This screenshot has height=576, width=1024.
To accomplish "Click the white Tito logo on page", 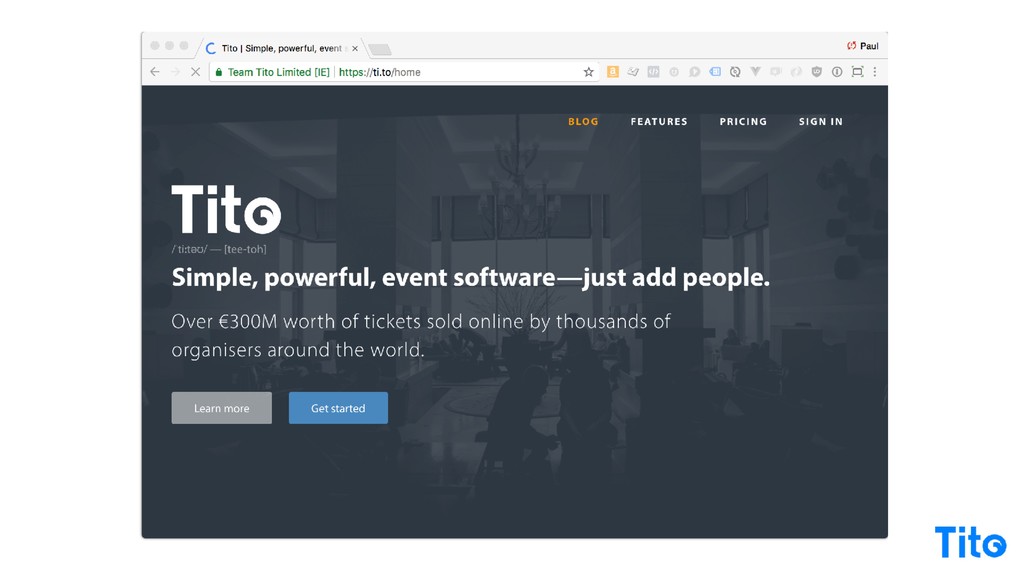I will (226, 208).
